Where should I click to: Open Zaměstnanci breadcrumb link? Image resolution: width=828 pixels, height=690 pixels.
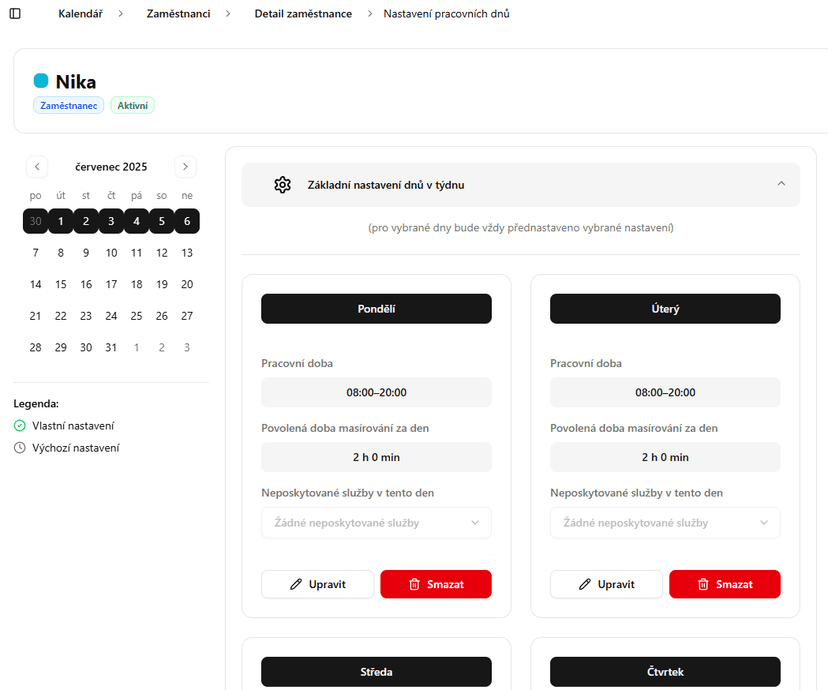pyautogui.click(x=178, y=14)
